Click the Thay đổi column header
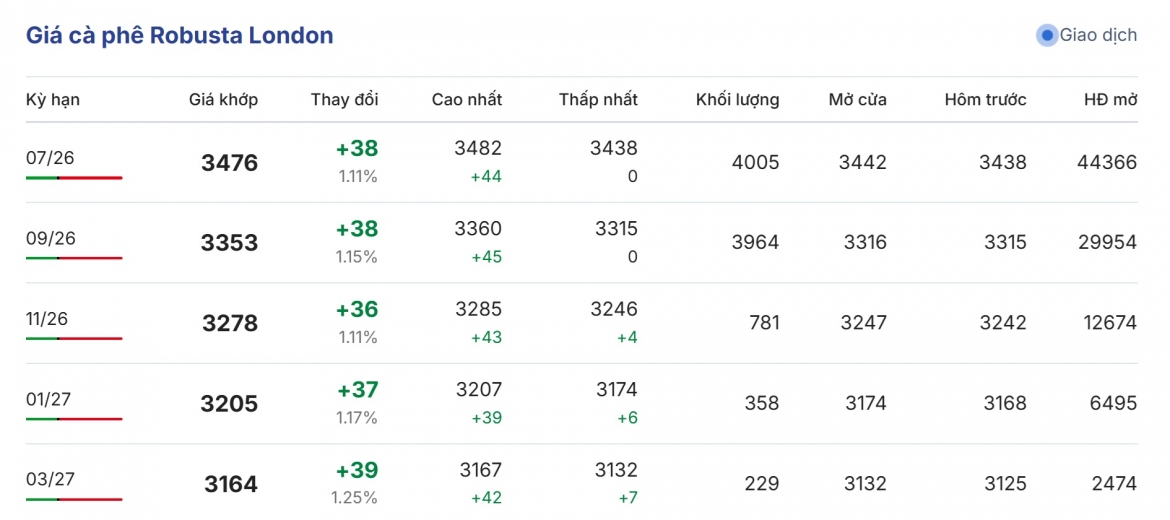 [x=345, y=99]
